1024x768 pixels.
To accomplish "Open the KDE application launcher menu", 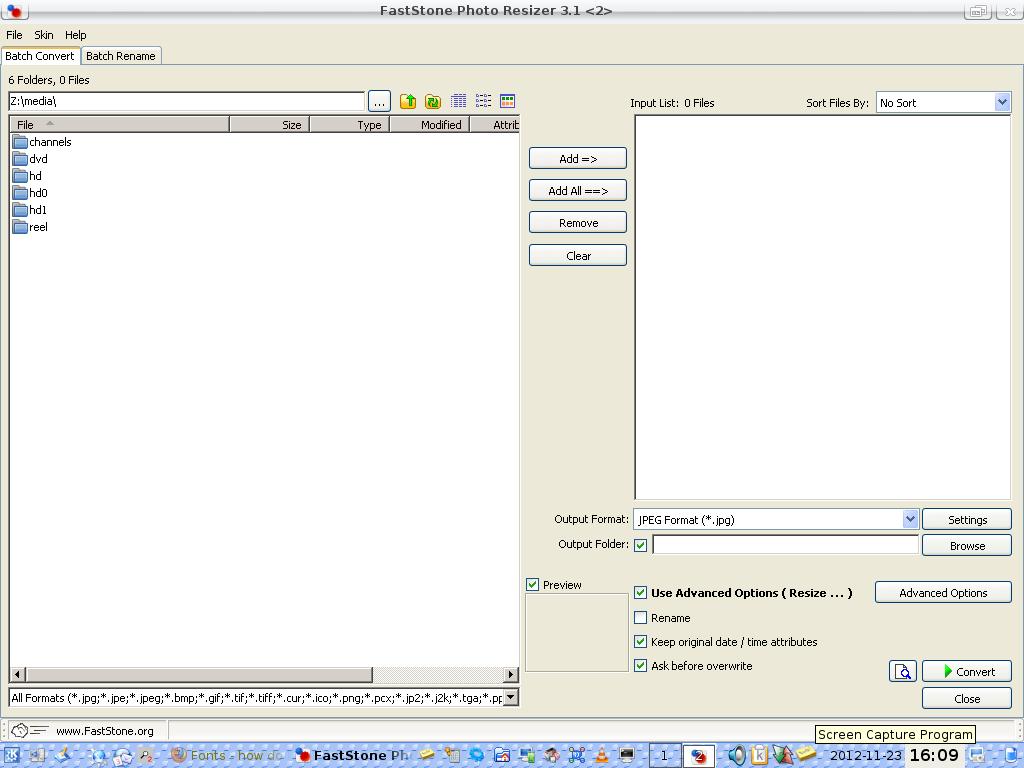I will [x=12, y=756].
